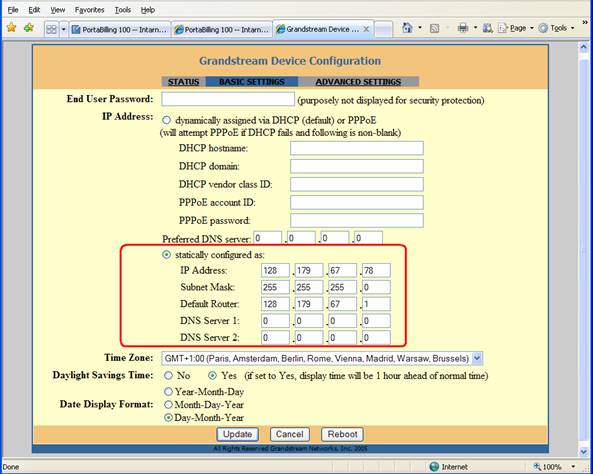The height and width of the screenshot is (474, 593).
Task: Switch to first PortaBilling 100 tab
Action: click(x=120, y=29)
